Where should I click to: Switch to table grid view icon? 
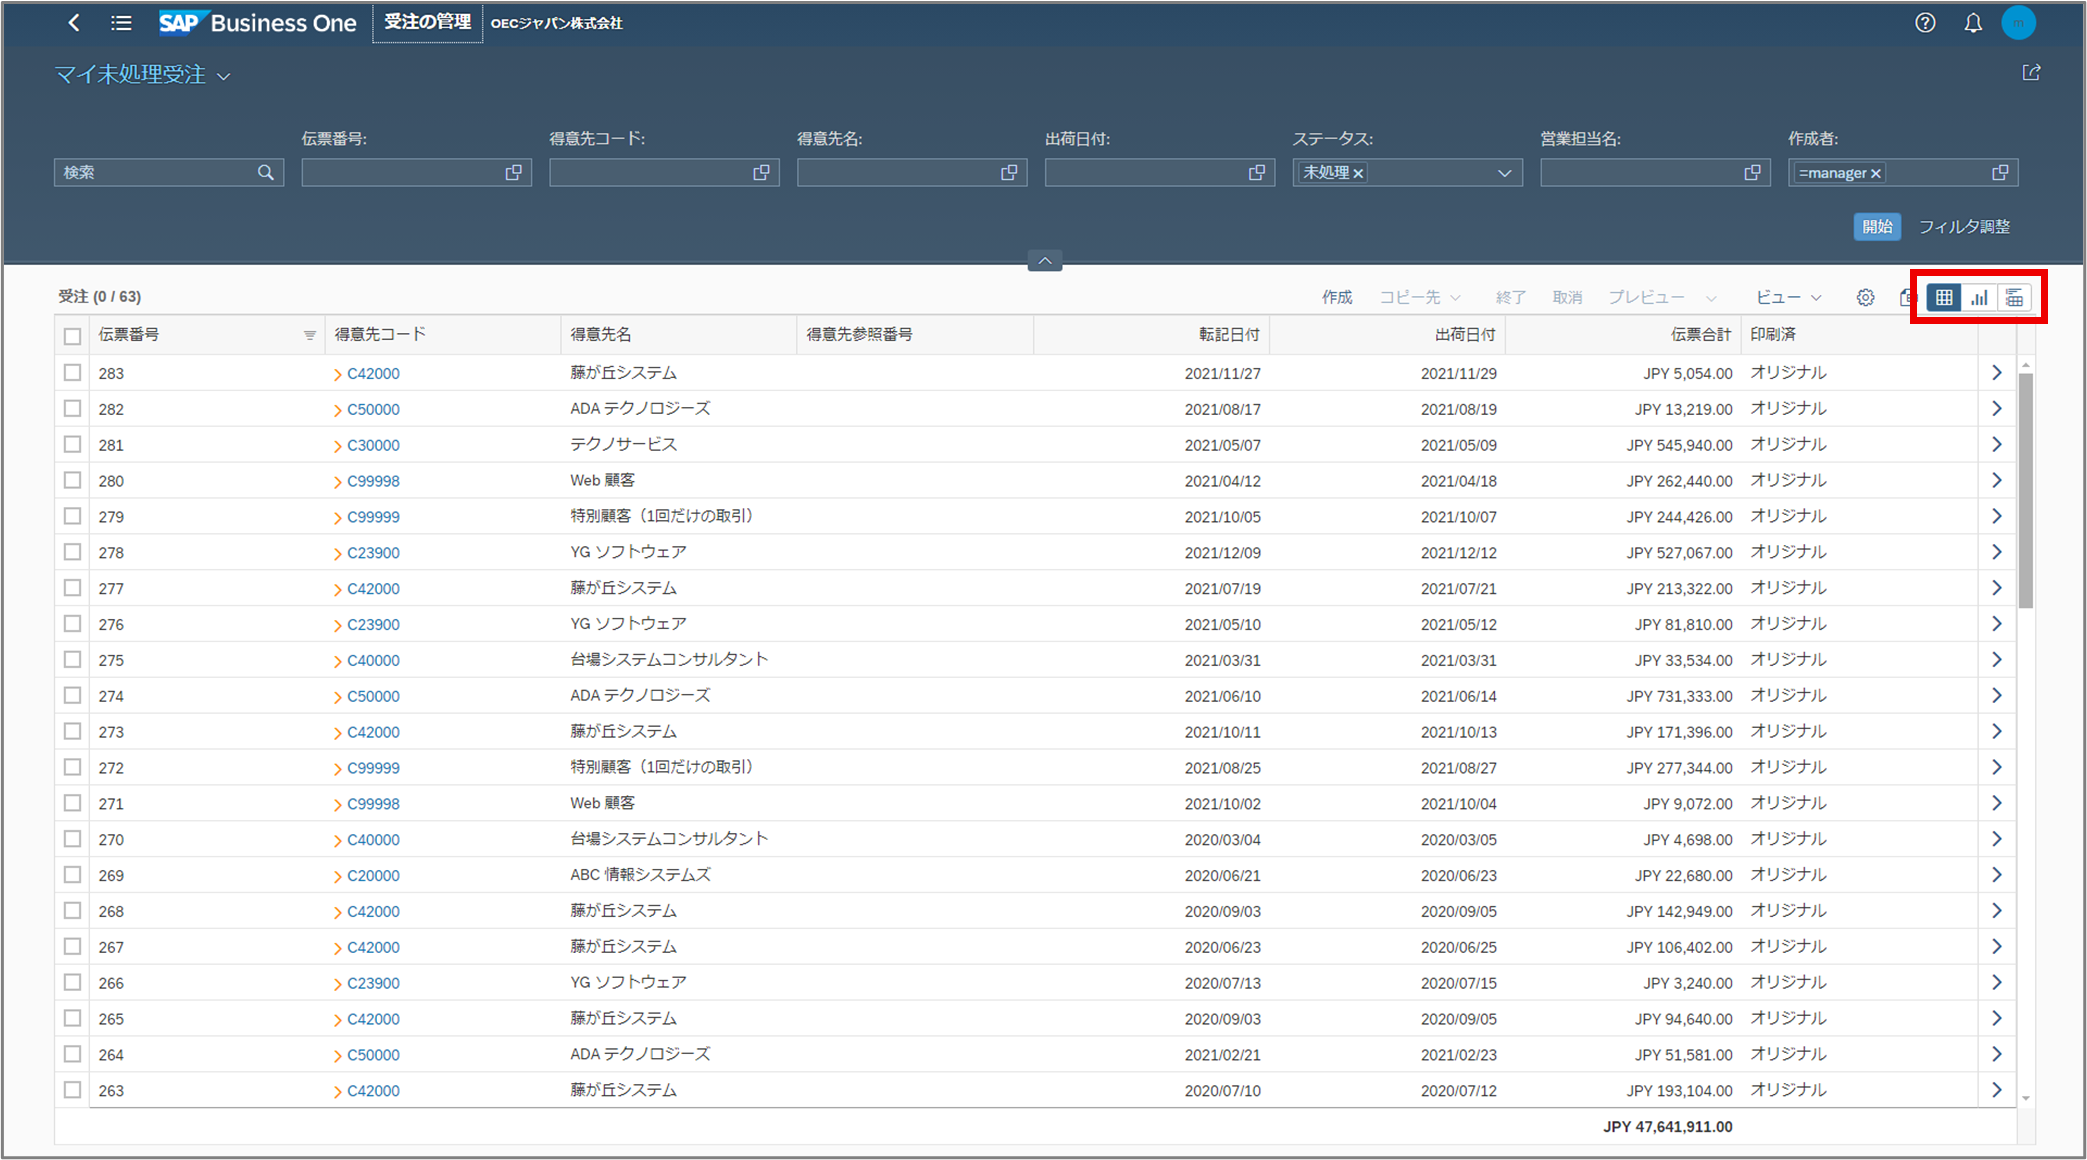1943,298
